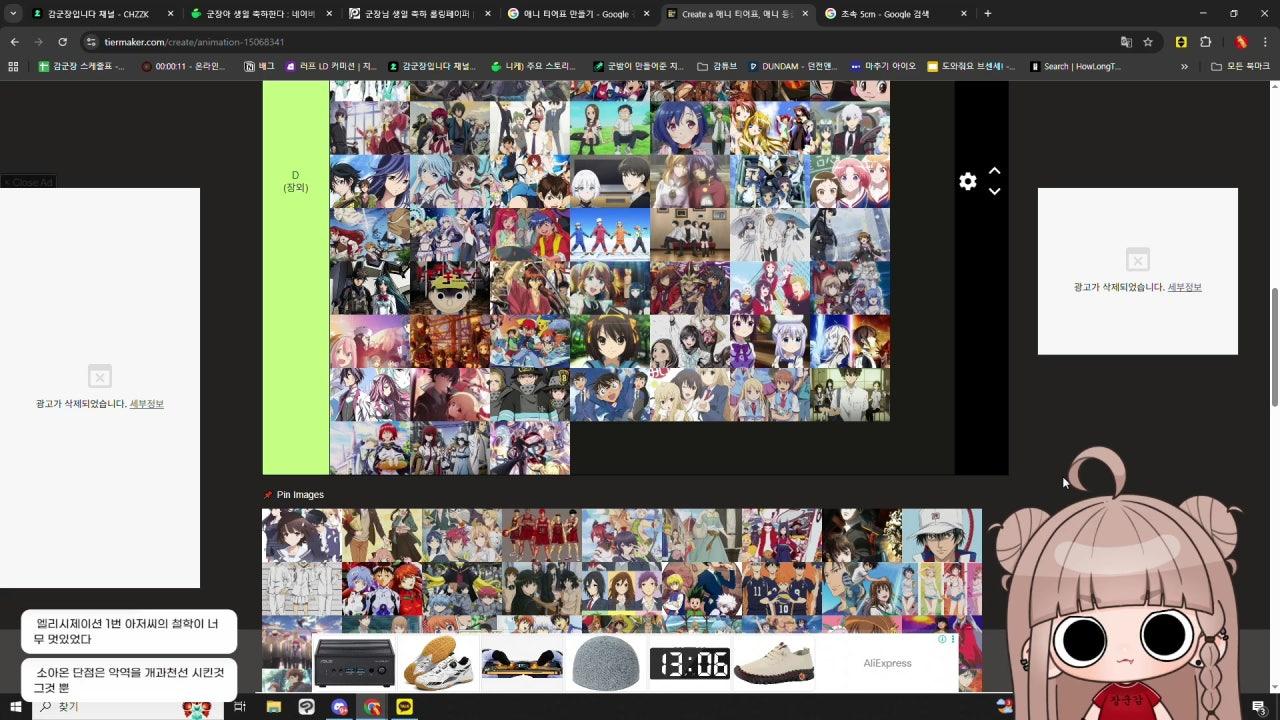
Task: Click 세부정보 link in the right ad box
Action: point(1184,287)
